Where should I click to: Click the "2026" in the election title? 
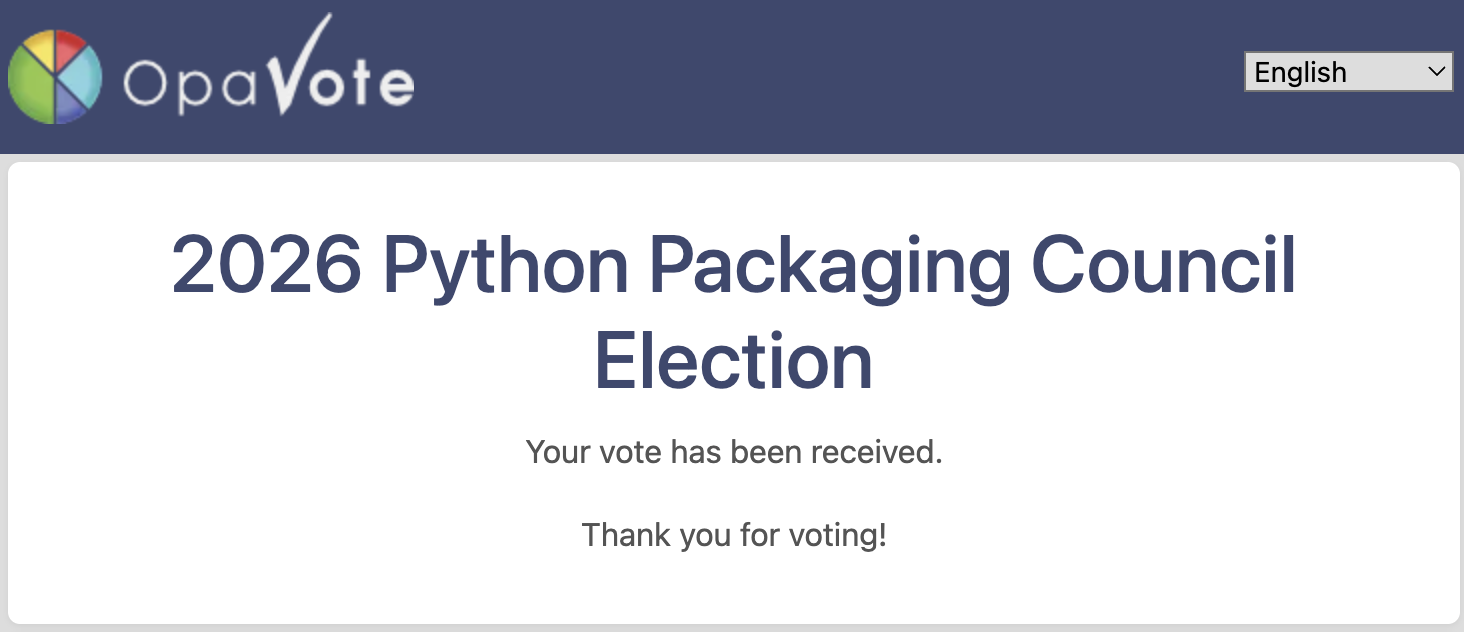266,264
